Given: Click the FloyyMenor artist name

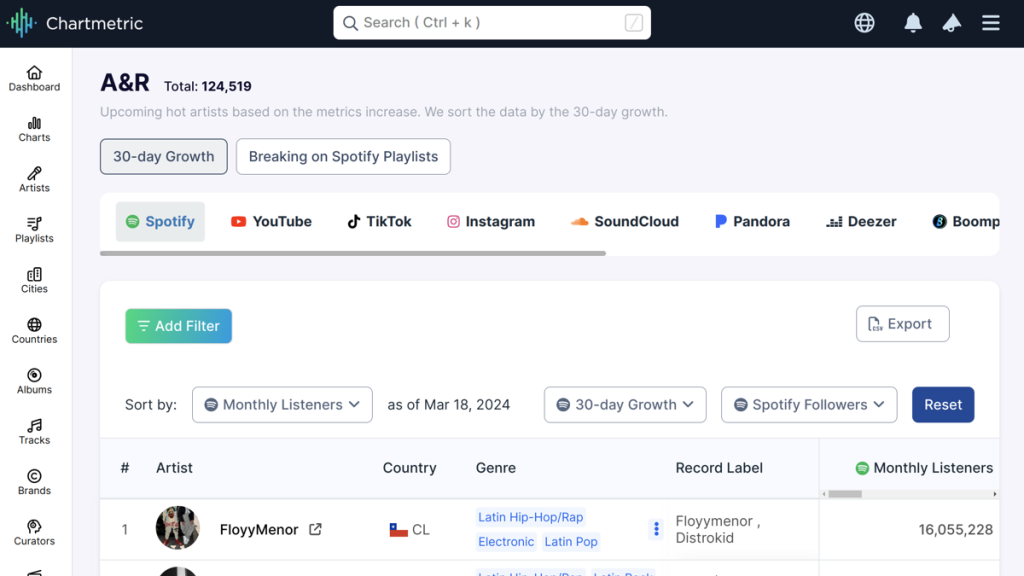Looking at the screenshot, I should 259,530.
